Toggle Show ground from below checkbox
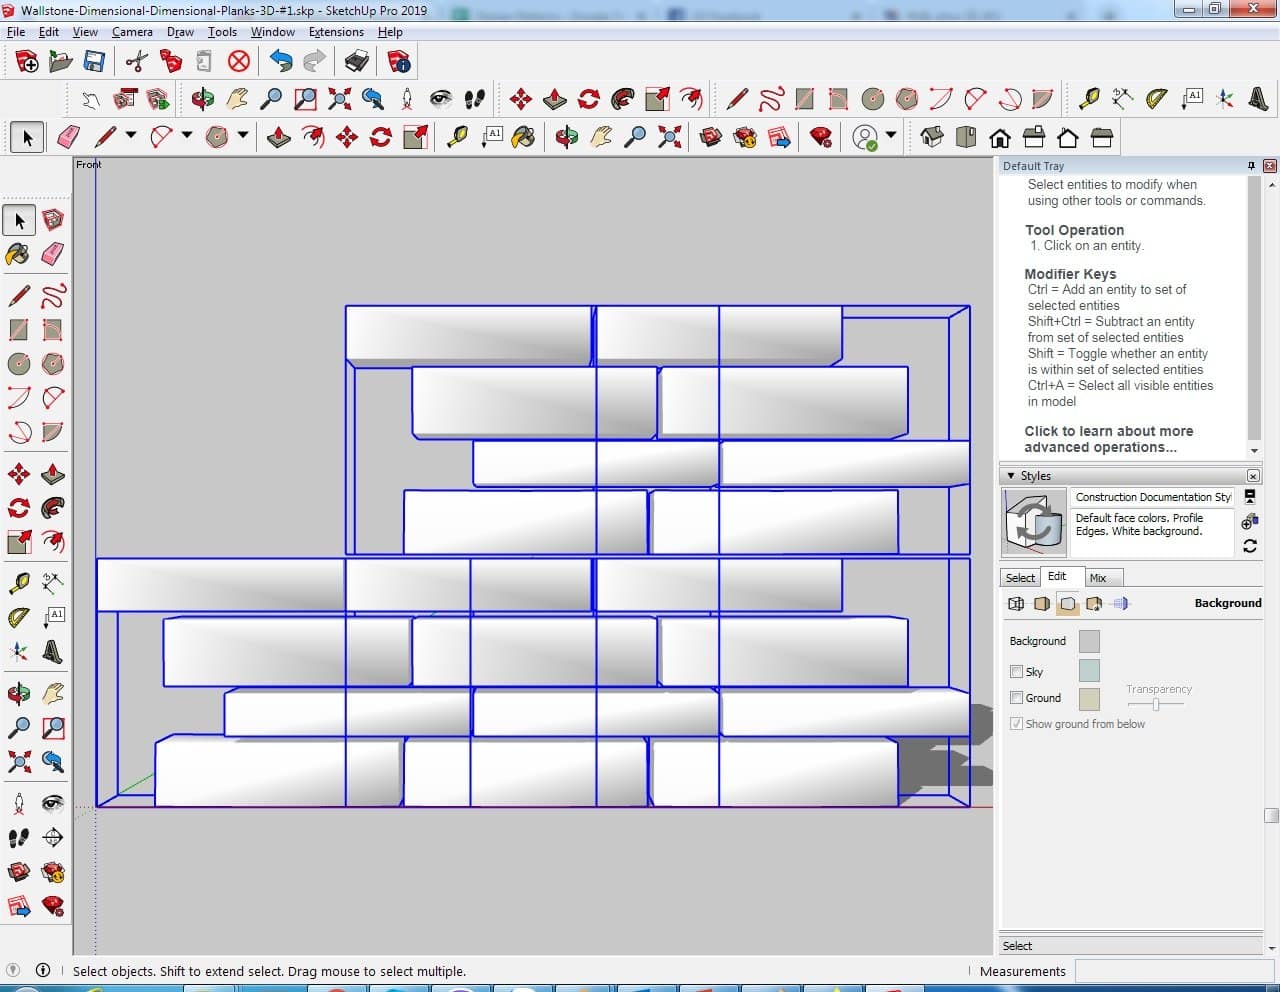Image resolution: width=1280 pixels, height=992 pixels. pos(1017,724)
